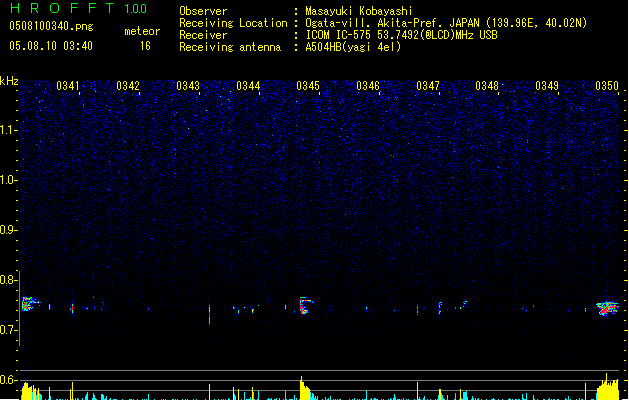Click the meteor label
This screenshot has width=629, height=400.
[142, 31]
